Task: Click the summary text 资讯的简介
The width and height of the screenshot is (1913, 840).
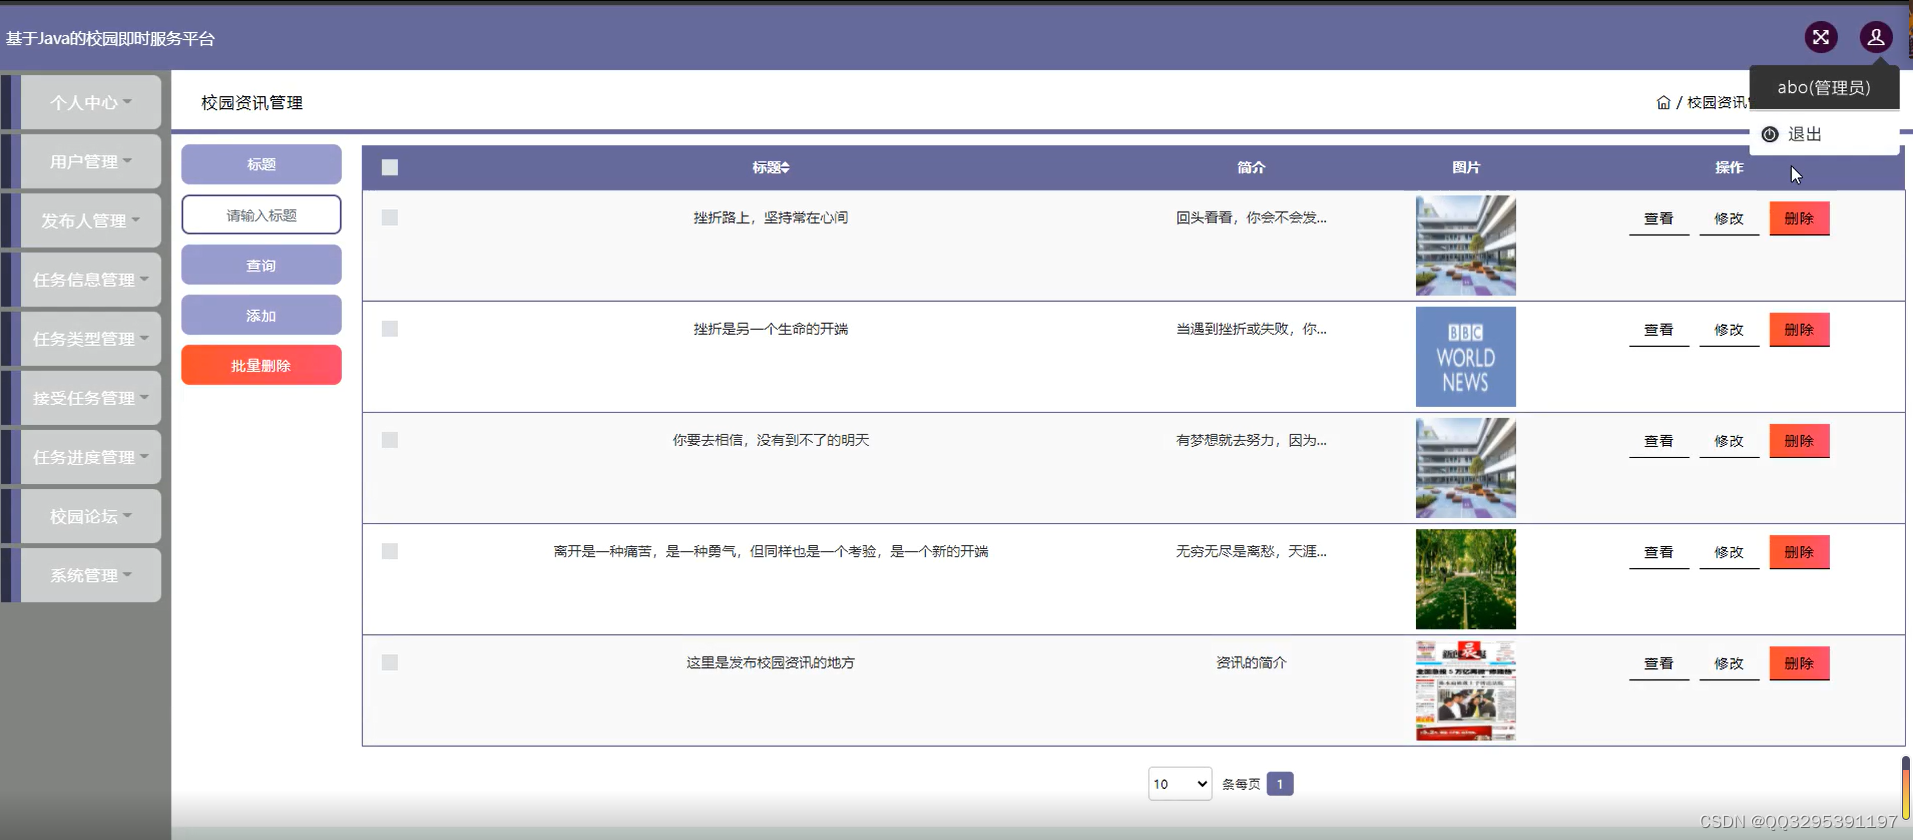Action: click(x=1251, y=662)
